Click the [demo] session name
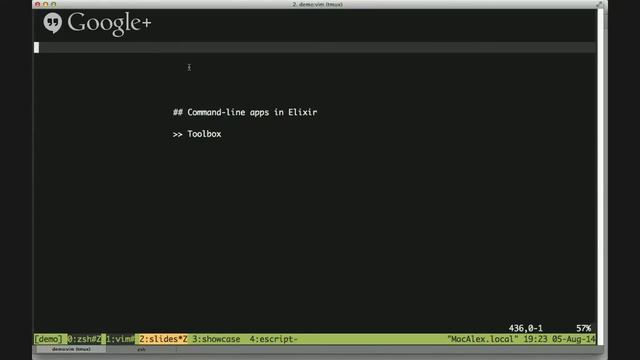This screenshot has height=360, width=640. 48,339
